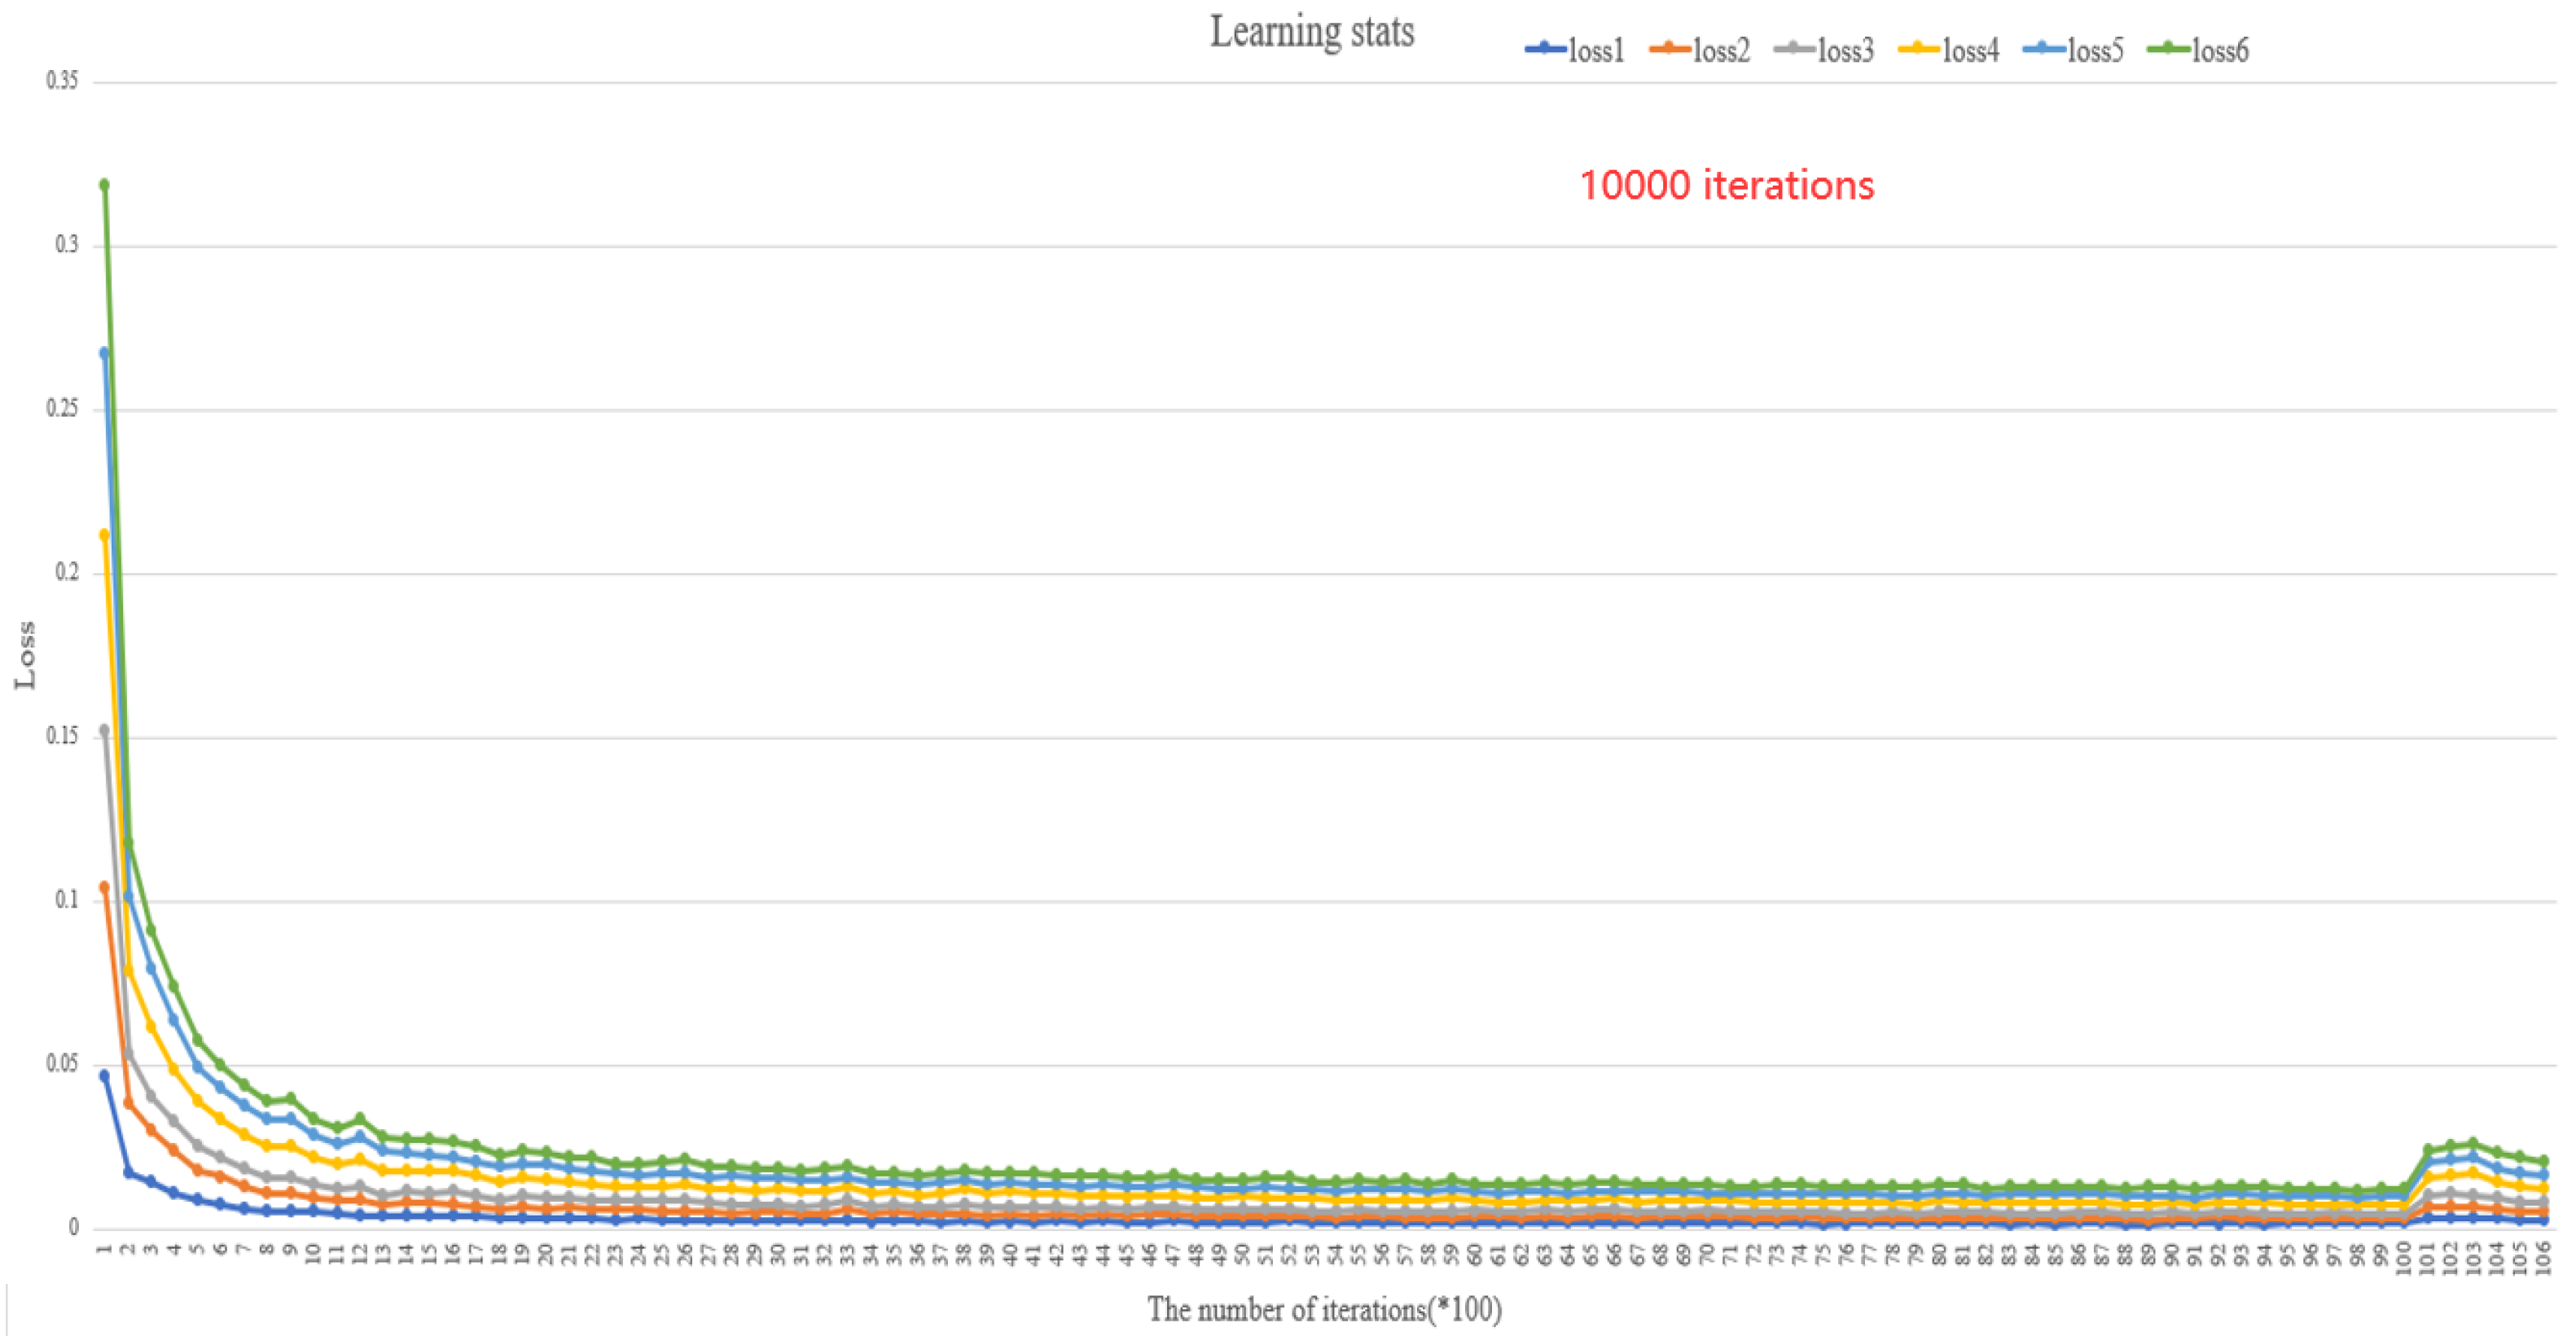Image resolution: width=2576 pixels, height=1336 pixels.
Task: Click the loss4 yellow legend marker
Action: (x=1918, y=49)
